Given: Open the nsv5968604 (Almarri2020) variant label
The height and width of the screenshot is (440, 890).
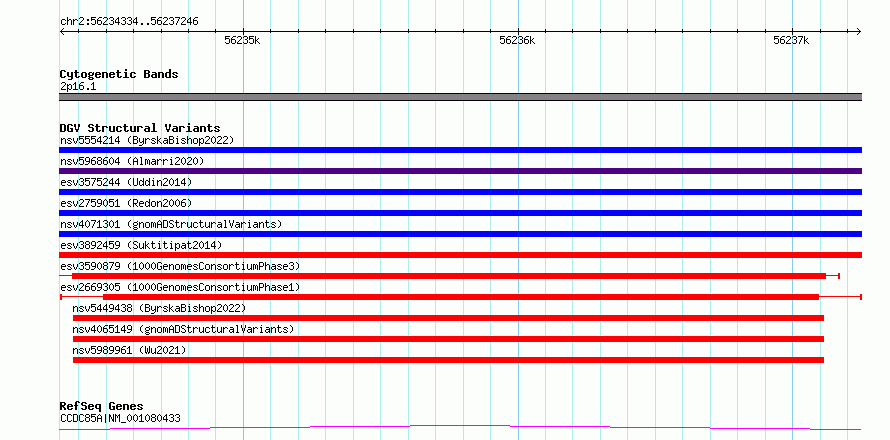Looking at the screenshot, I should coord(132,161).
